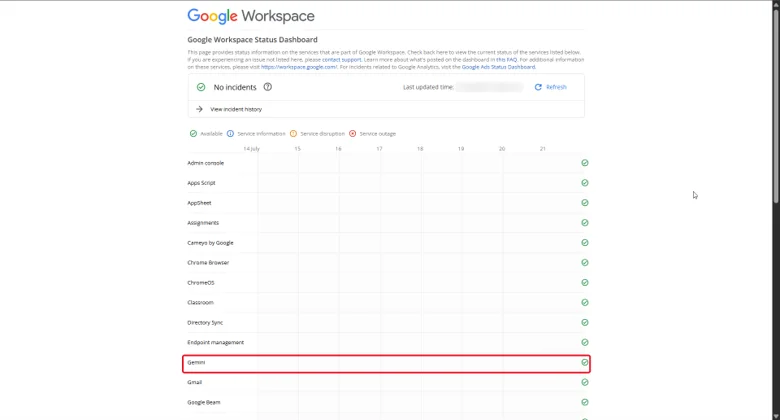780x420 pixels.
Task: Click the No incidents text
Action: (235, 87)
